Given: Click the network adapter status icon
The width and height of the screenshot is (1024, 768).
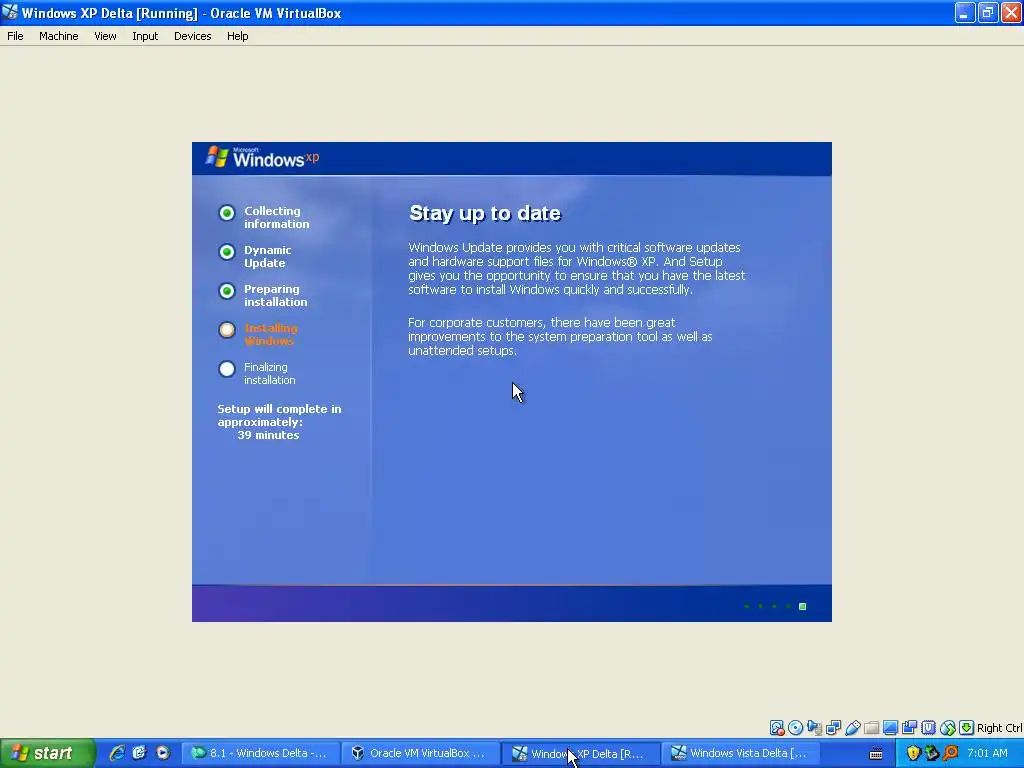Looking at the screenshot, I should [x=833, y=728].
